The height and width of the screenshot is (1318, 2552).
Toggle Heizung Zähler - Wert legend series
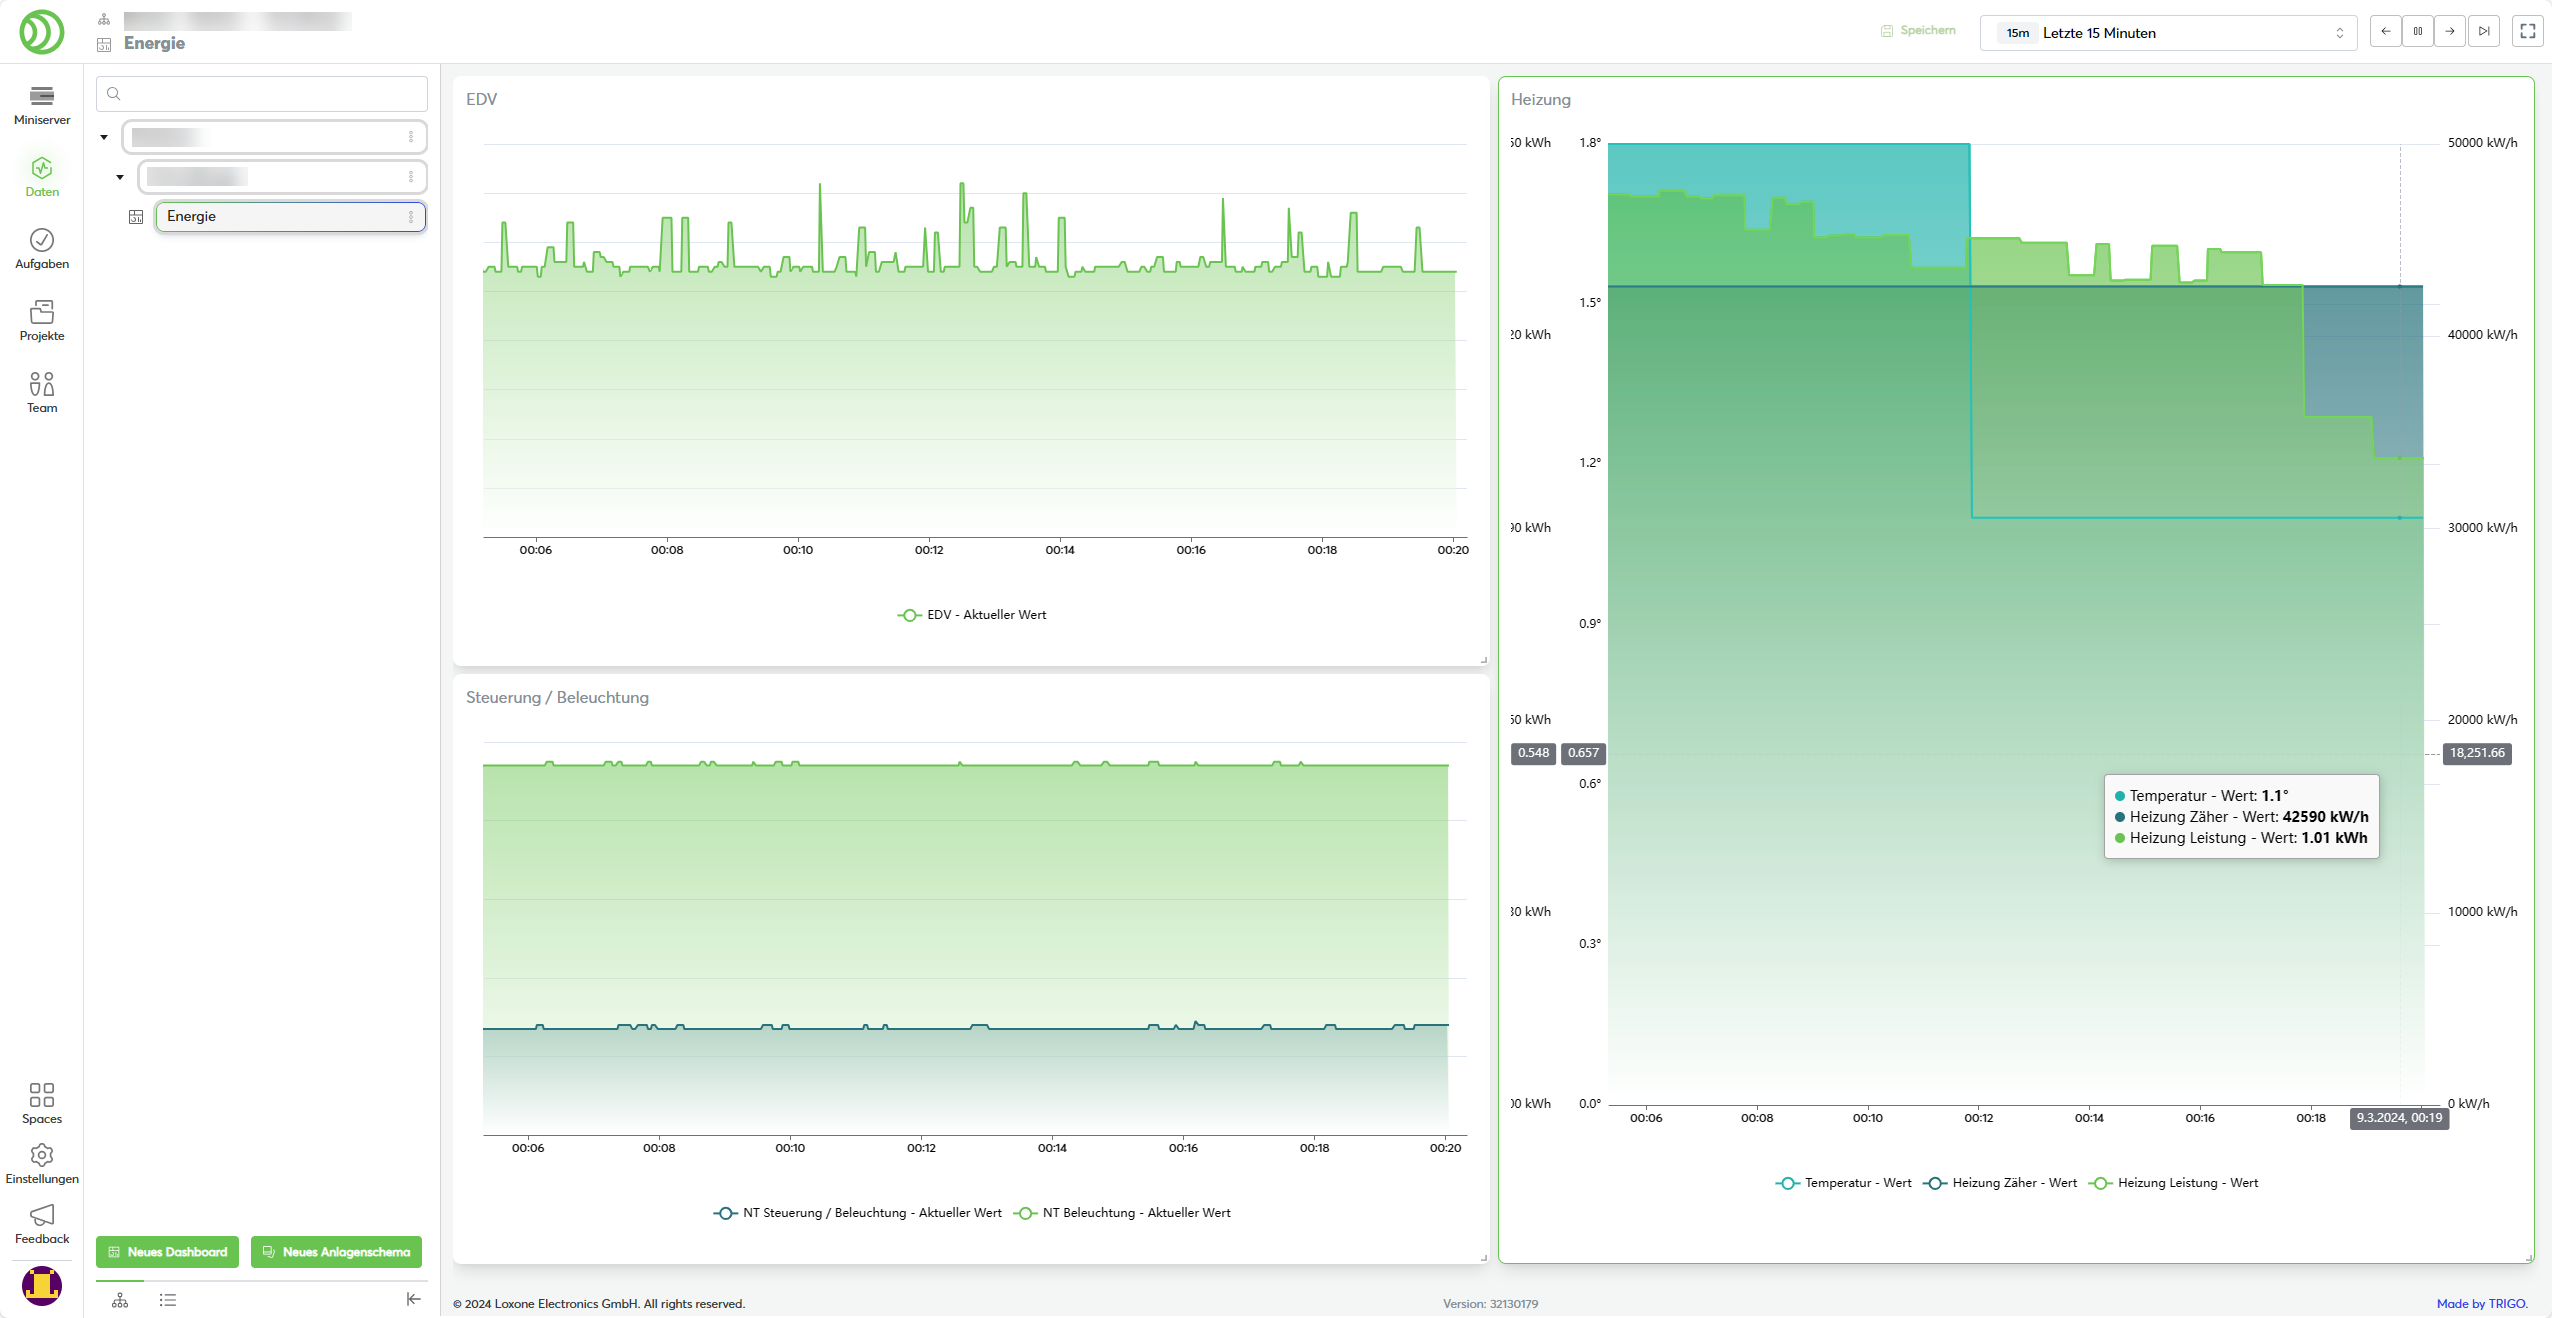(x=2000, y=1183)
